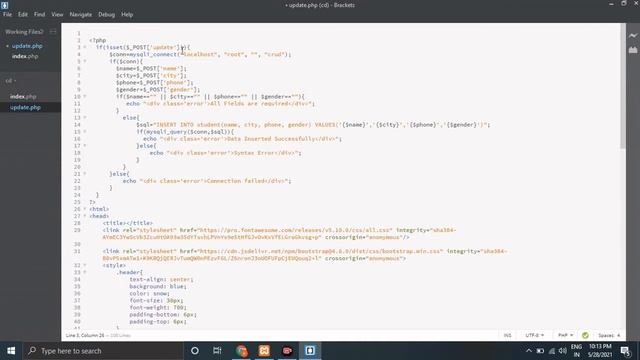The image size is (640, 360).
Task: Open the File menu
Action: coord(7,14)
